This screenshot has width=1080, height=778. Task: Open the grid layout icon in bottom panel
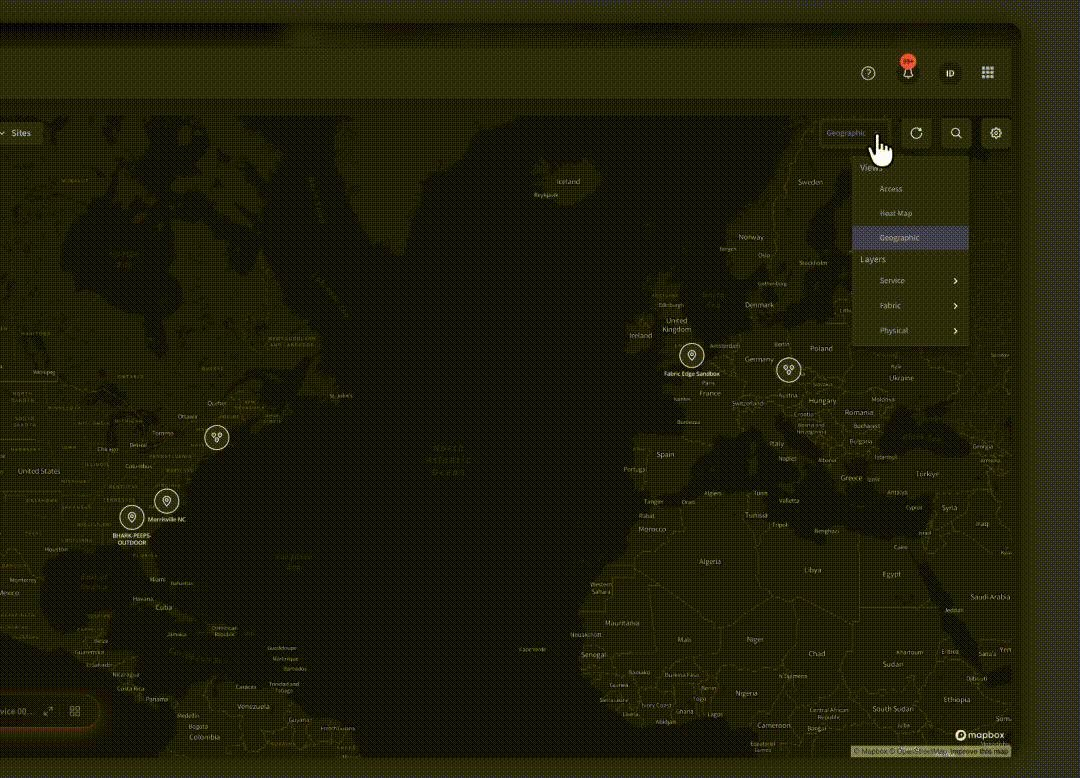(x=75, y=711)
